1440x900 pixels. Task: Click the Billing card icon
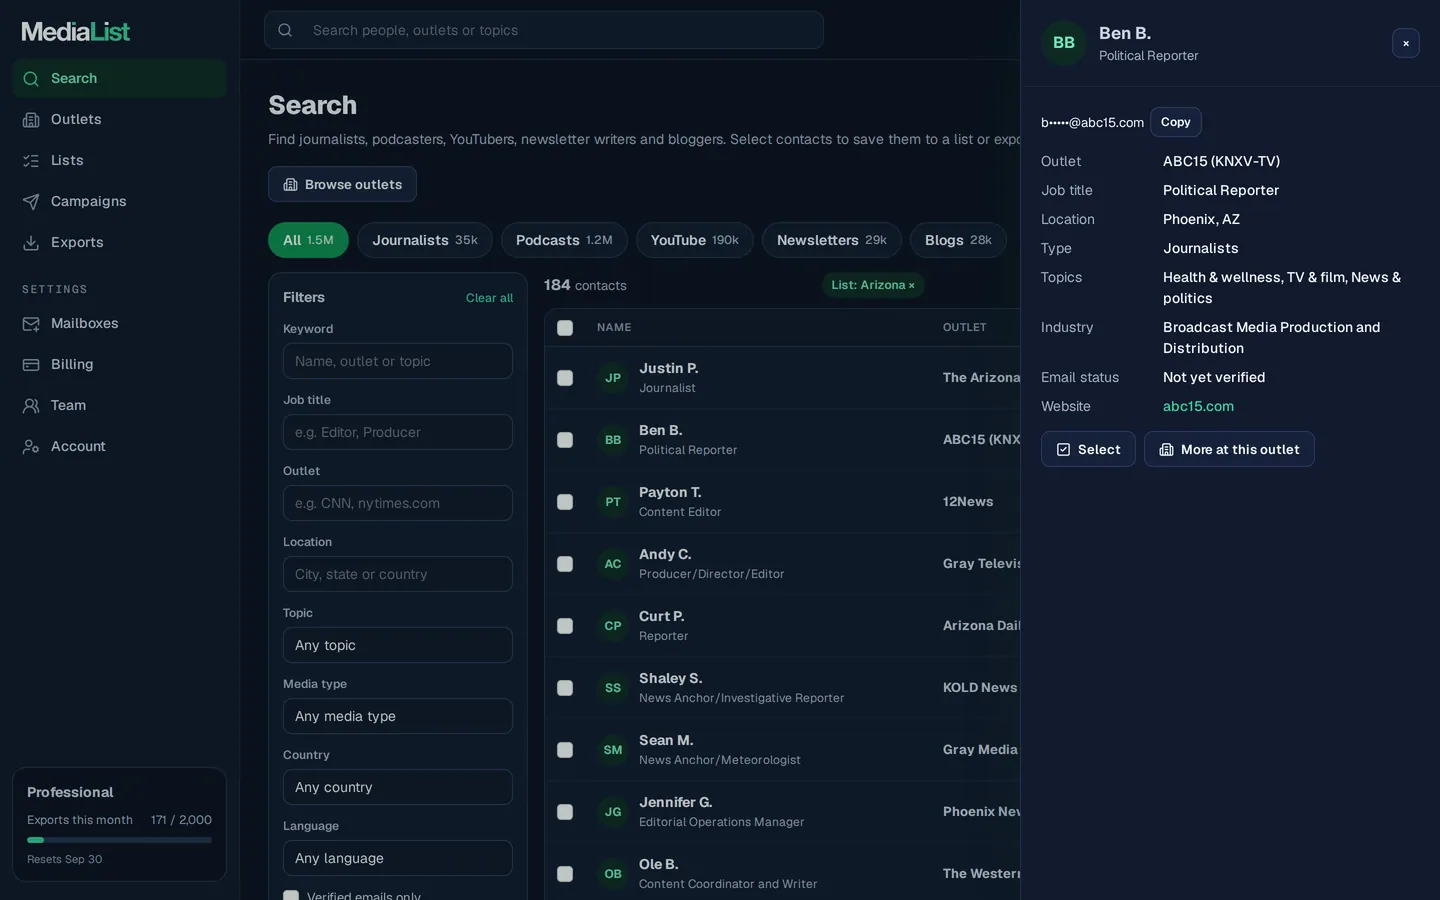pos(31,365)
